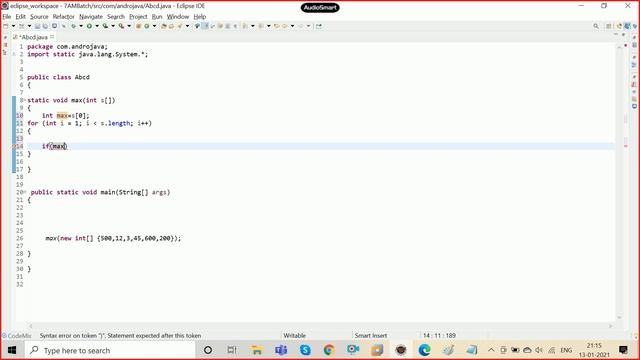Open the Project menu
The width and height of the screenshot is (640, 360).
click(x=138, y=17)
